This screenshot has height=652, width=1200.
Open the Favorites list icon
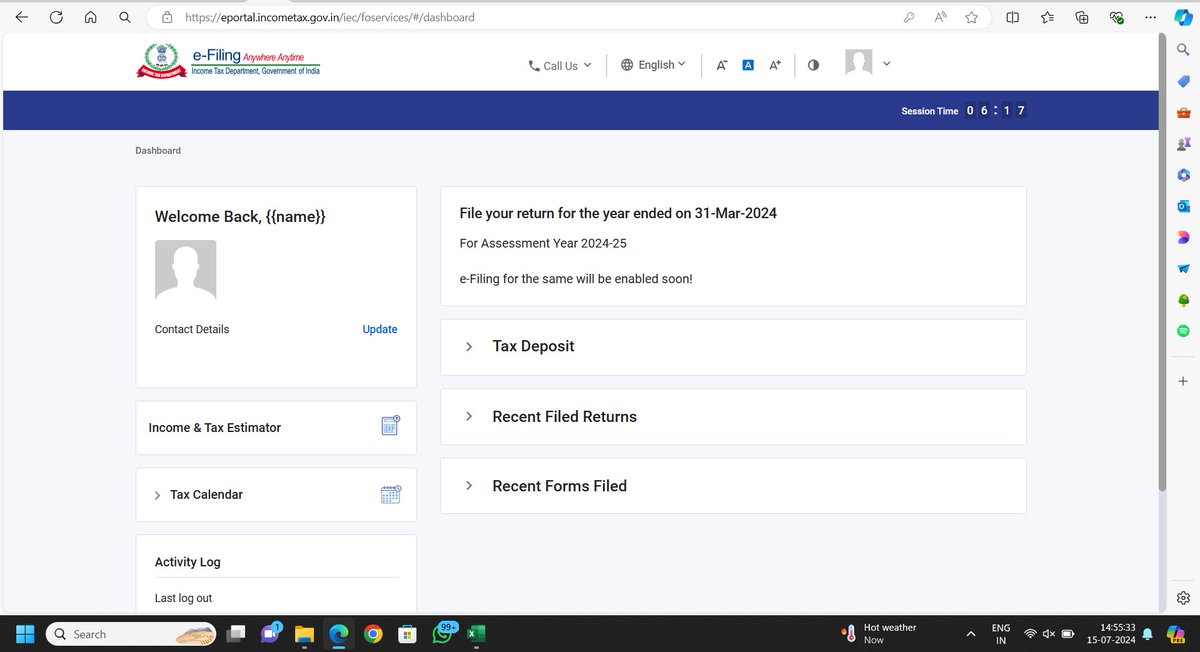tap(1047, 17)
